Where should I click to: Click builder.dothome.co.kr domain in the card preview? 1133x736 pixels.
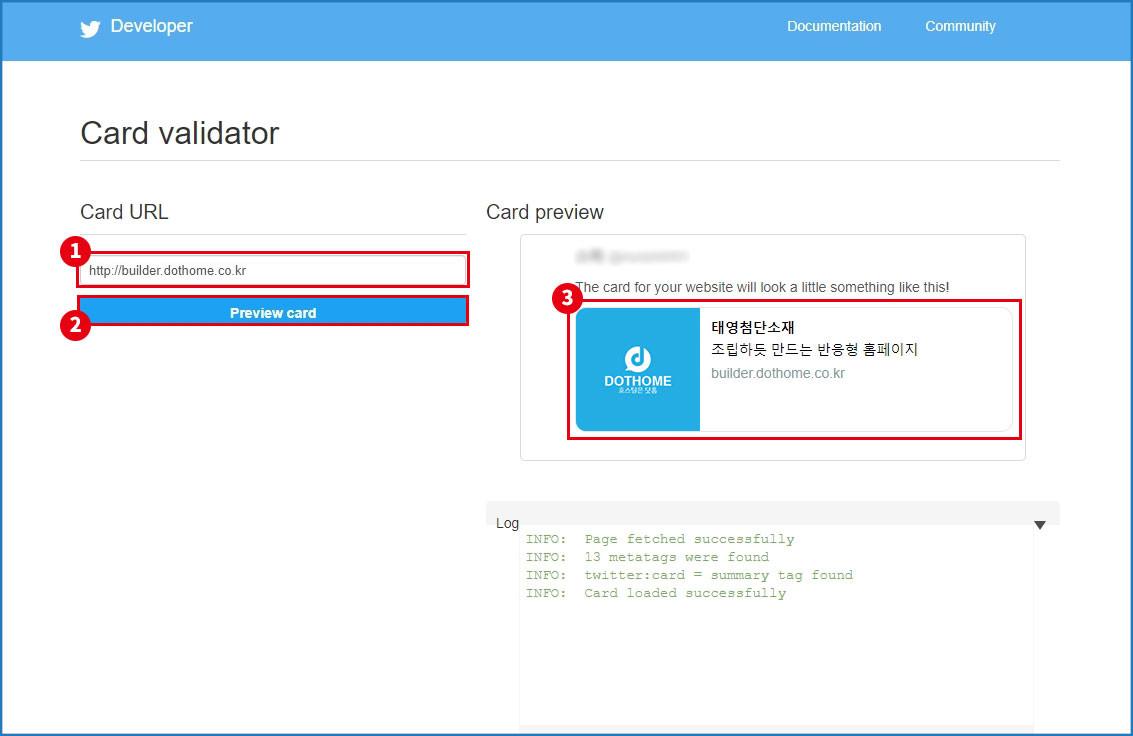[778, 373]
